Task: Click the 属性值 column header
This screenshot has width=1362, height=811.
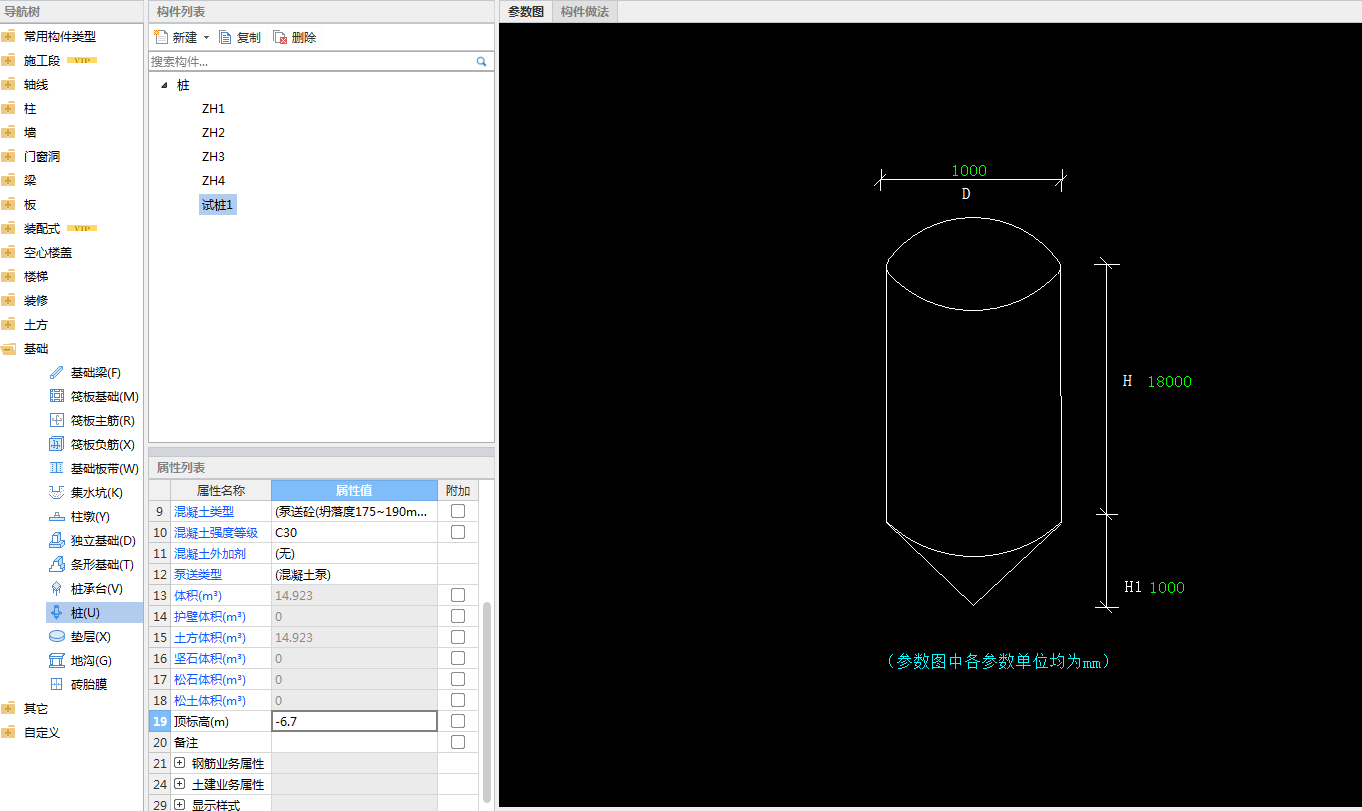Action: click(x=354, y=490)
